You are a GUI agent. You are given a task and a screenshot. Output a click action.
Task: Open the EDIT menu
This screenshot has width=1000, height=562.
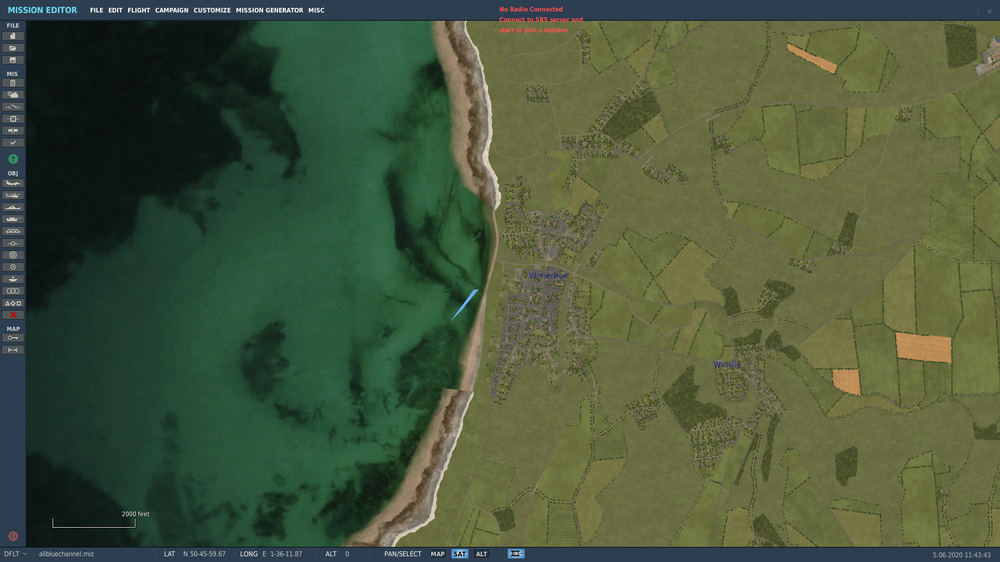coord(115,10)
